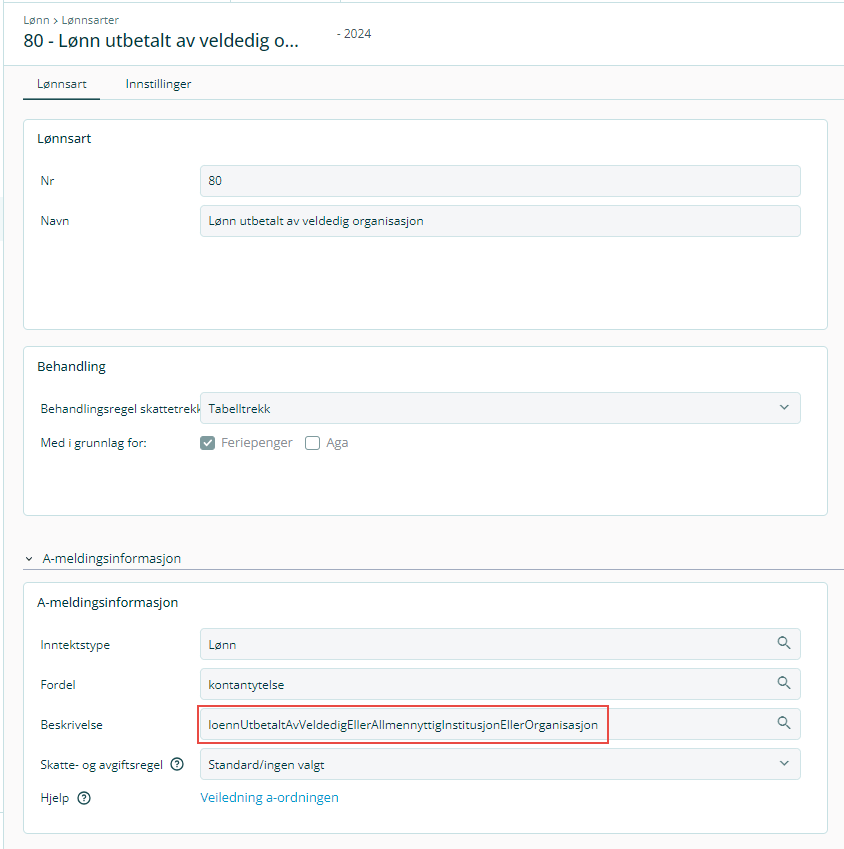Enable the Aga checkbox

click(313, 443)
